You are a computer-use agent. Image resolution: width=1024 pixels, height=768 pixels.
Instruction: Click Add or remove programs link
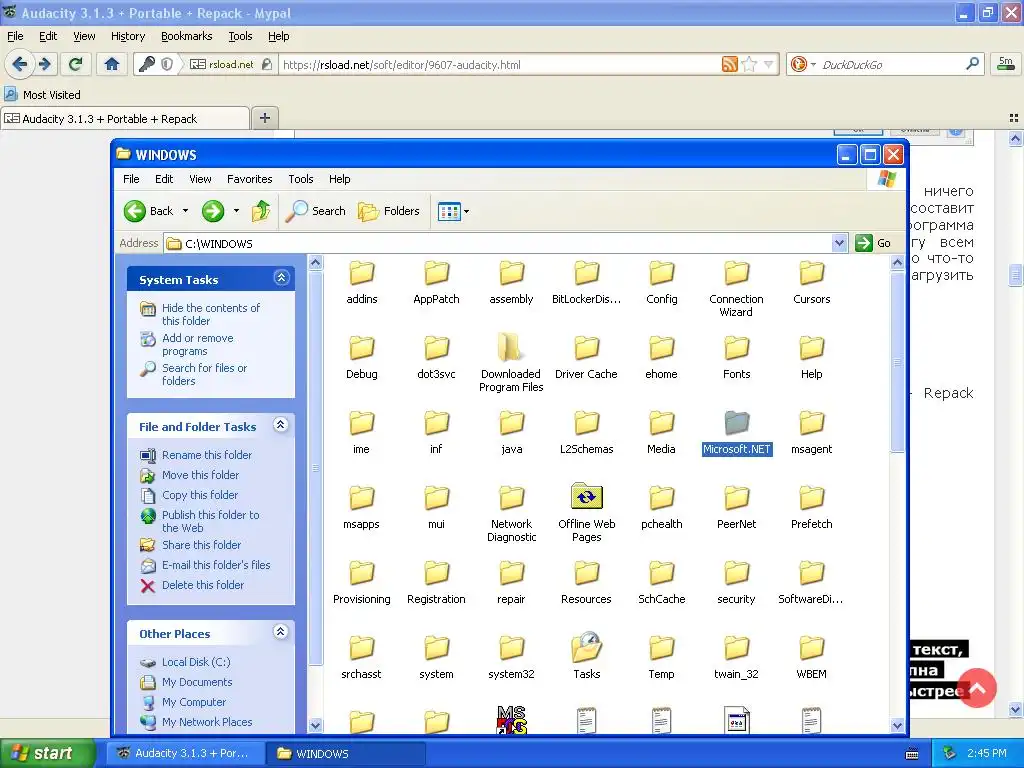point(198,344)
